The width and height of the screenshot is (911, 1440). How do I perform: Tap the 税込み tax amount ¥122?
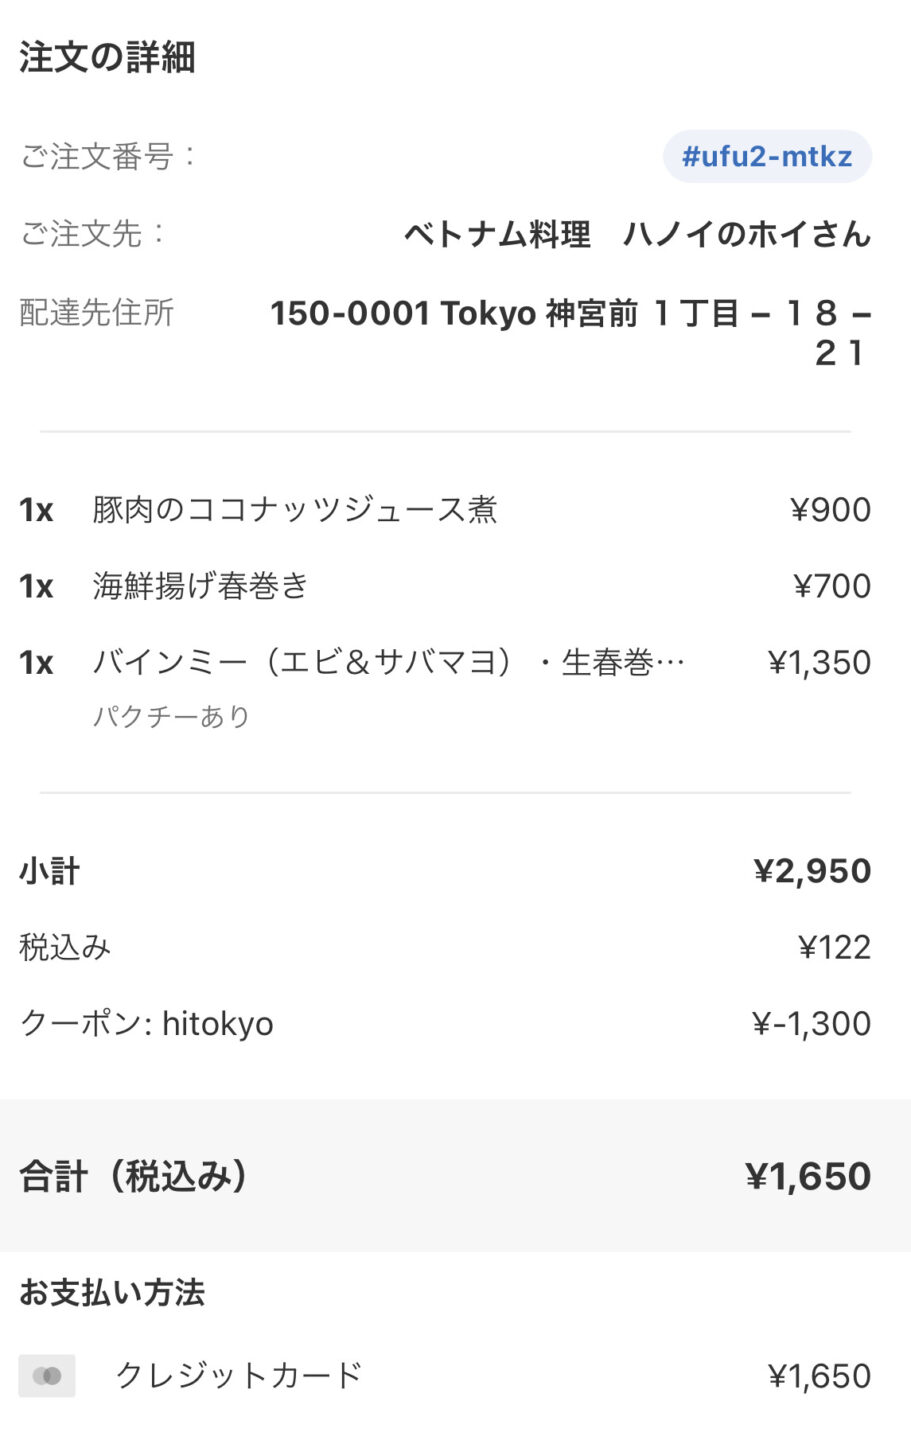(834, 947)
